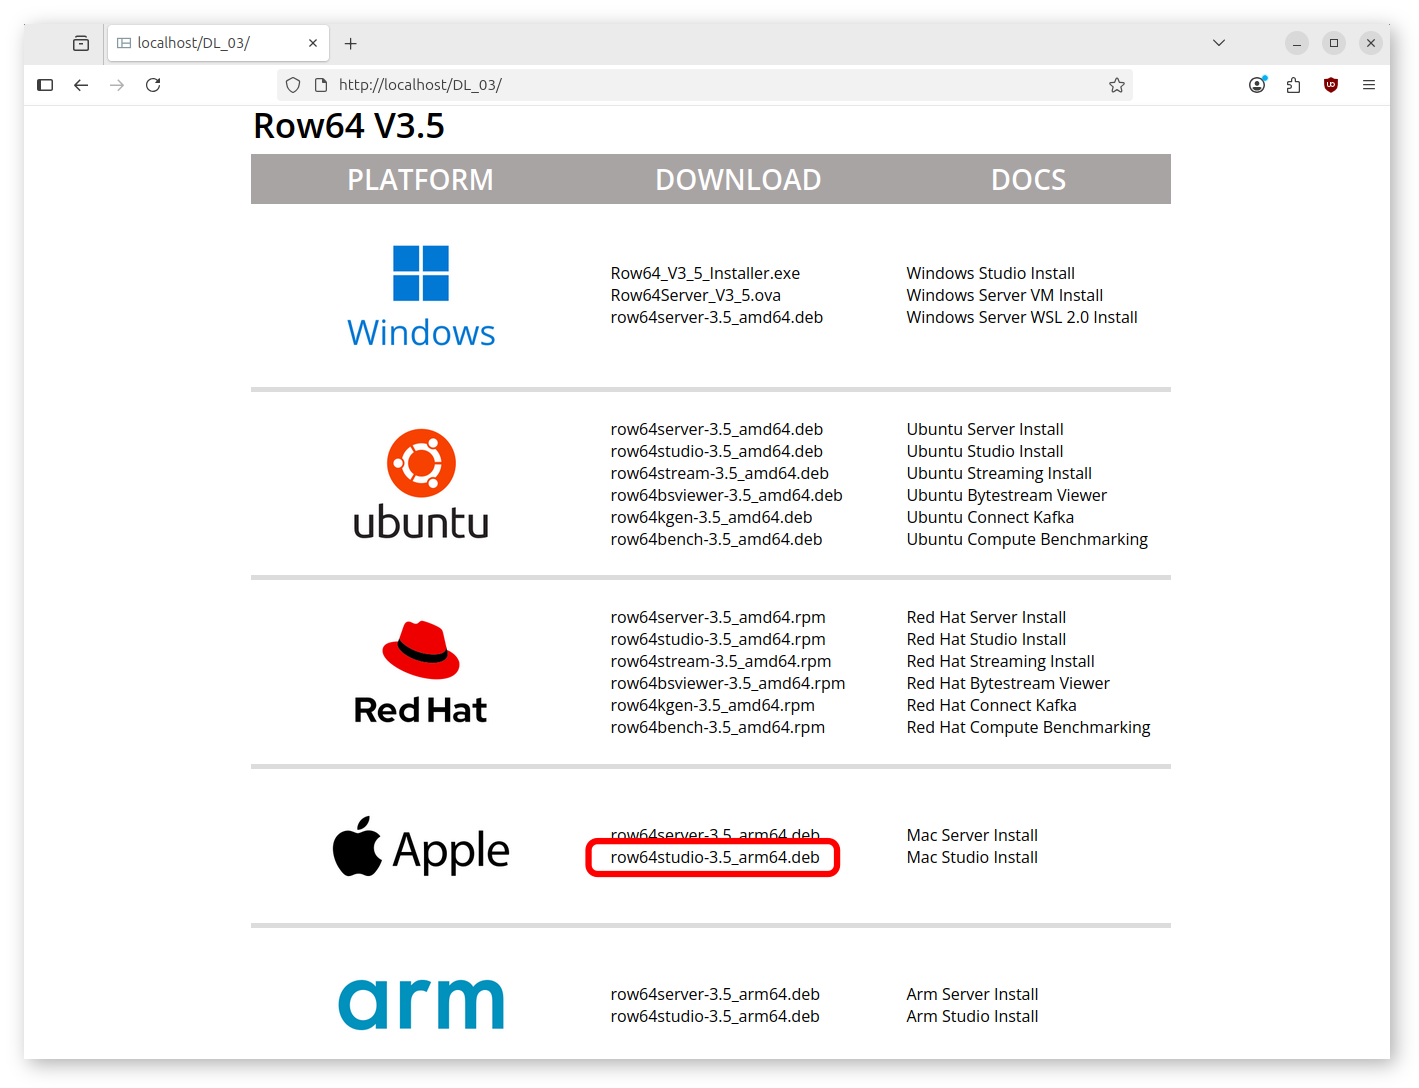
Task: Download row64stream-3.5_amd64.rpm
Action: pyautogui.click(x=720, y=661)
